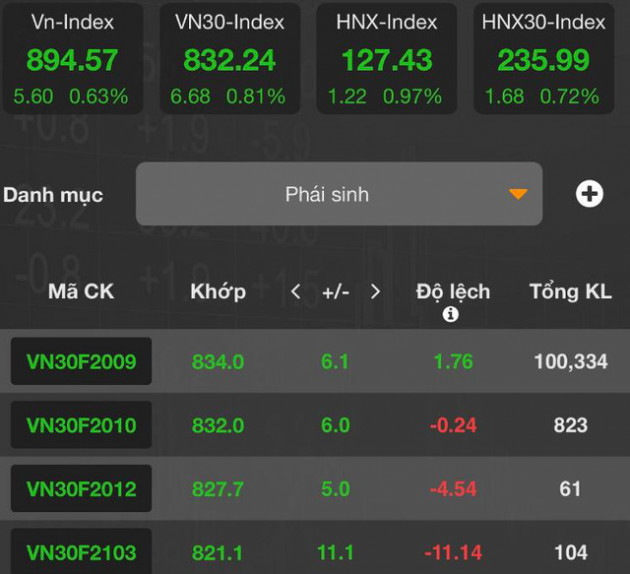Click the HNX-Index value 127.43
The width and height of the screenshot is (630, 574).
click(387, 60)
